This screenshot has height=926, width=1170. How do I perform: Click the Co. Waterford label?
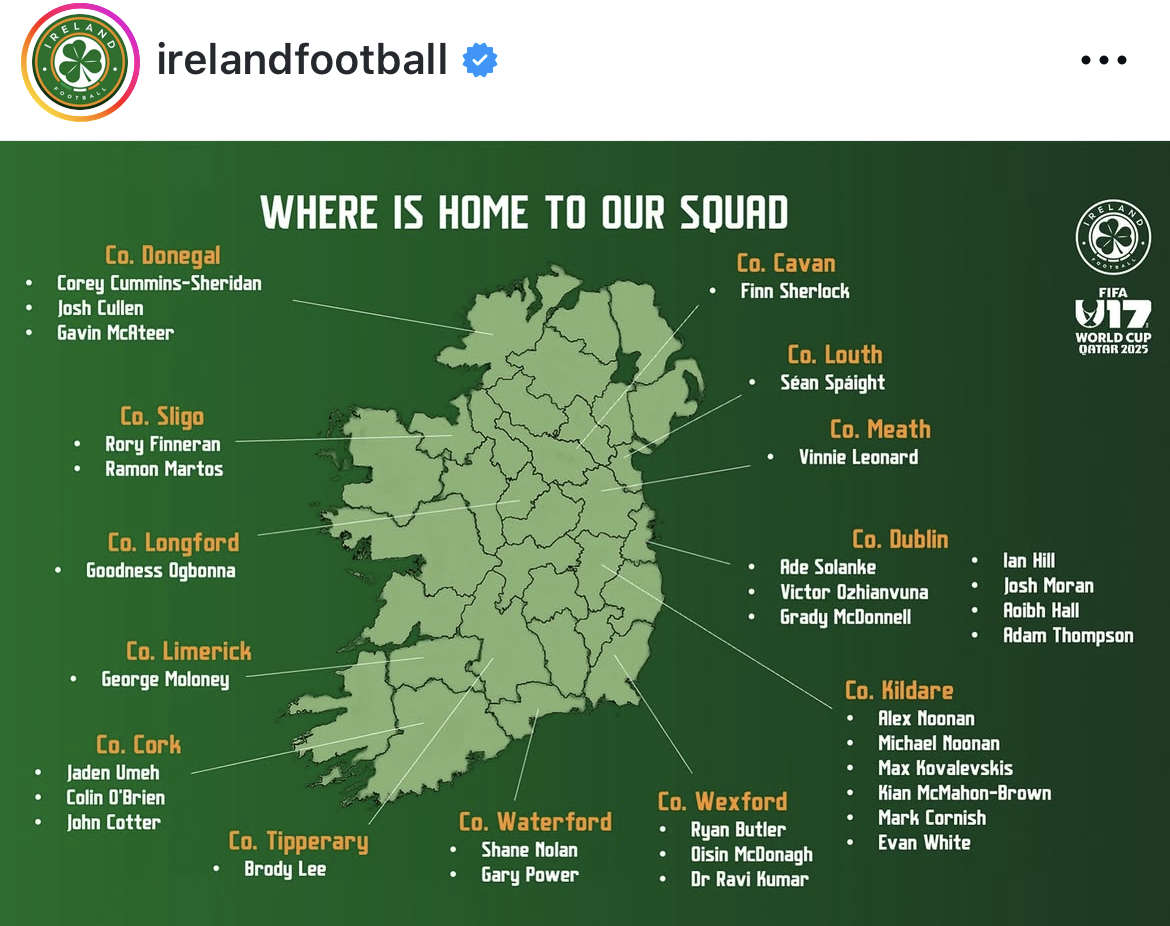tap(535, 822)
